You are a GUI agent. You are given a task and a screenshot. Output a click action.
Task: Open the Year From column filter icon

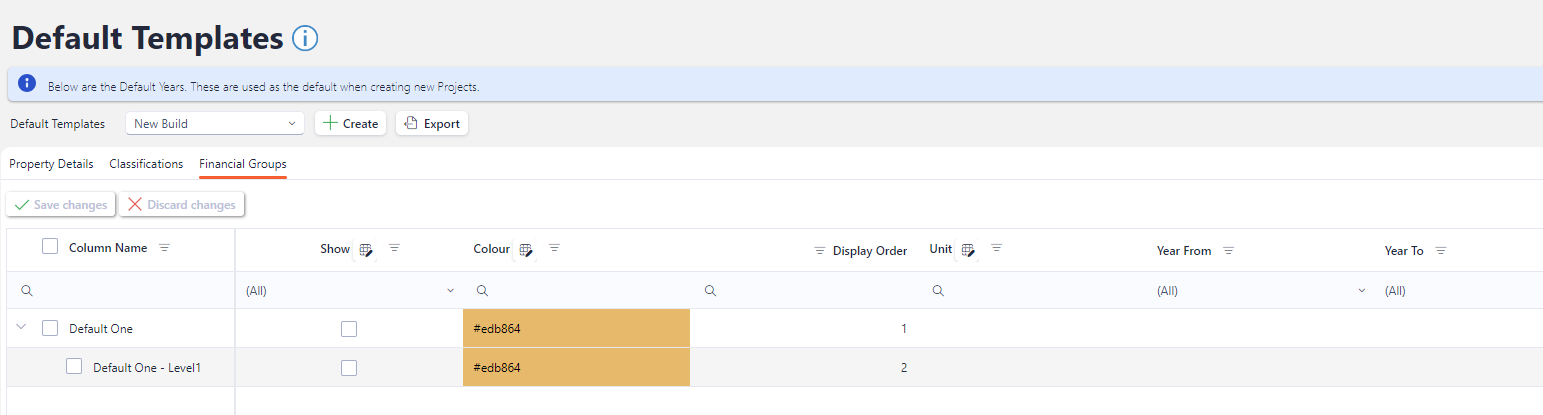point(1229,251)
